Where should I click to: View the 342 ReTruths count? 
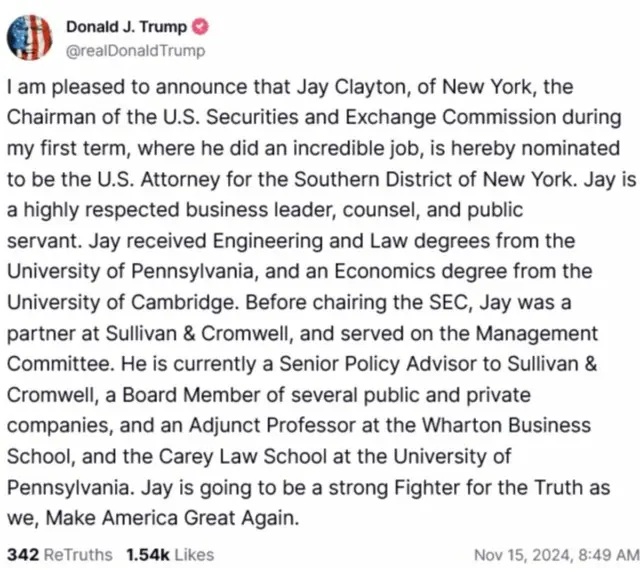pos(23,555)
